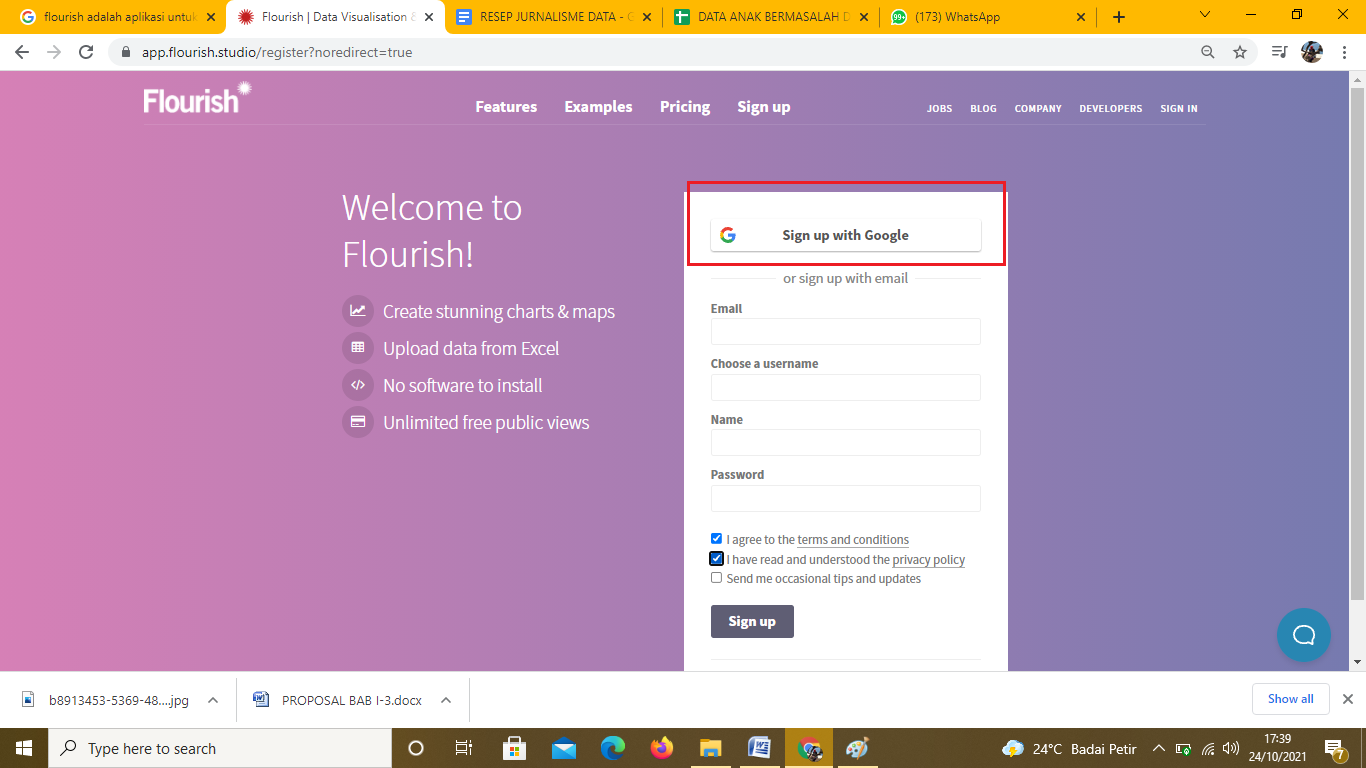Uncheck the terms and conditions checkbox

pos(716,539)
